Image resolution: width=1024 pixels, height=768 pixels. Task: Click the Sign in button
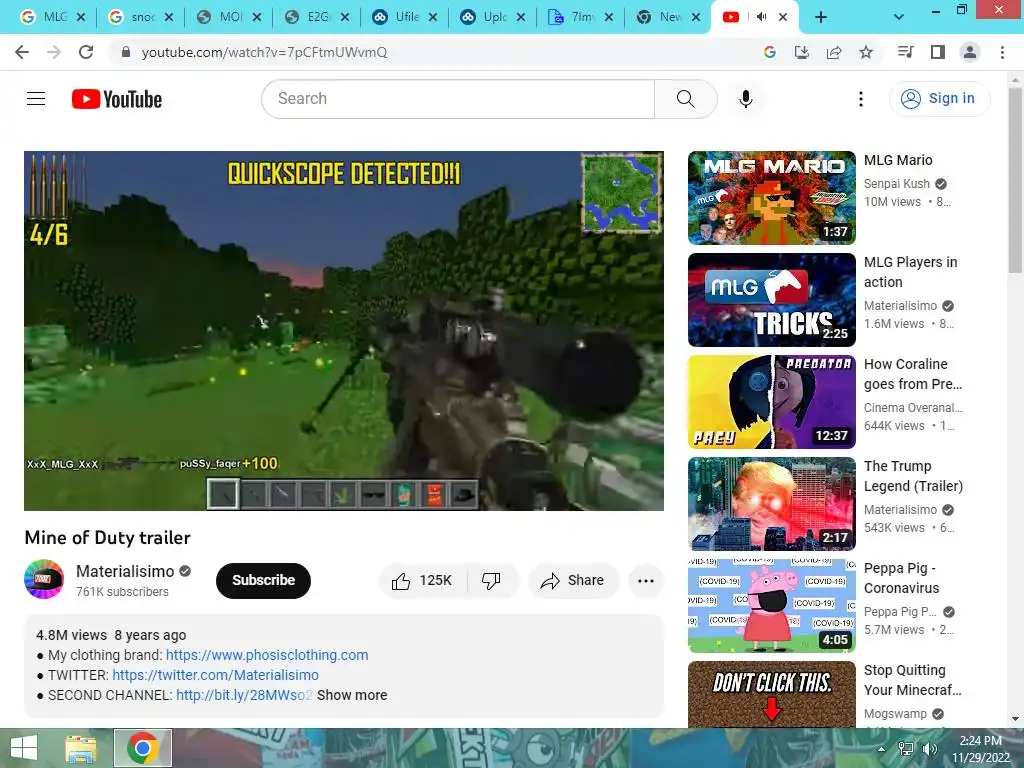pos(940,99)
